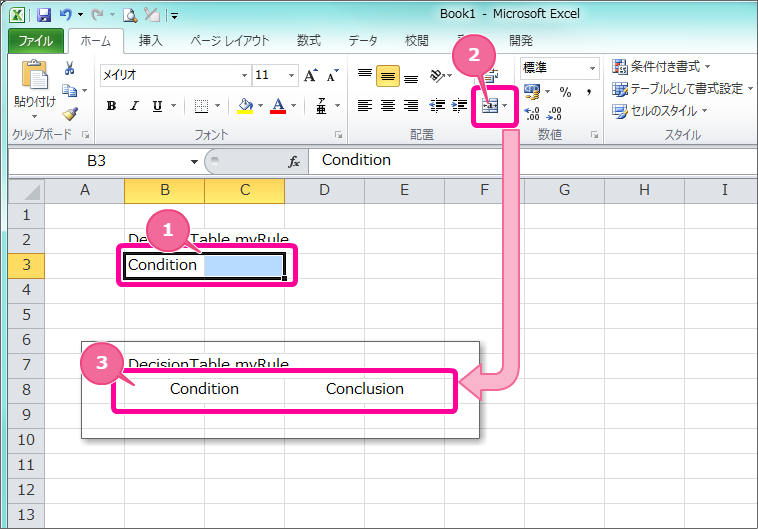Toggle Bold formatting
The width and height of the screenshot is (758, 529).
[x=112, y=106]
